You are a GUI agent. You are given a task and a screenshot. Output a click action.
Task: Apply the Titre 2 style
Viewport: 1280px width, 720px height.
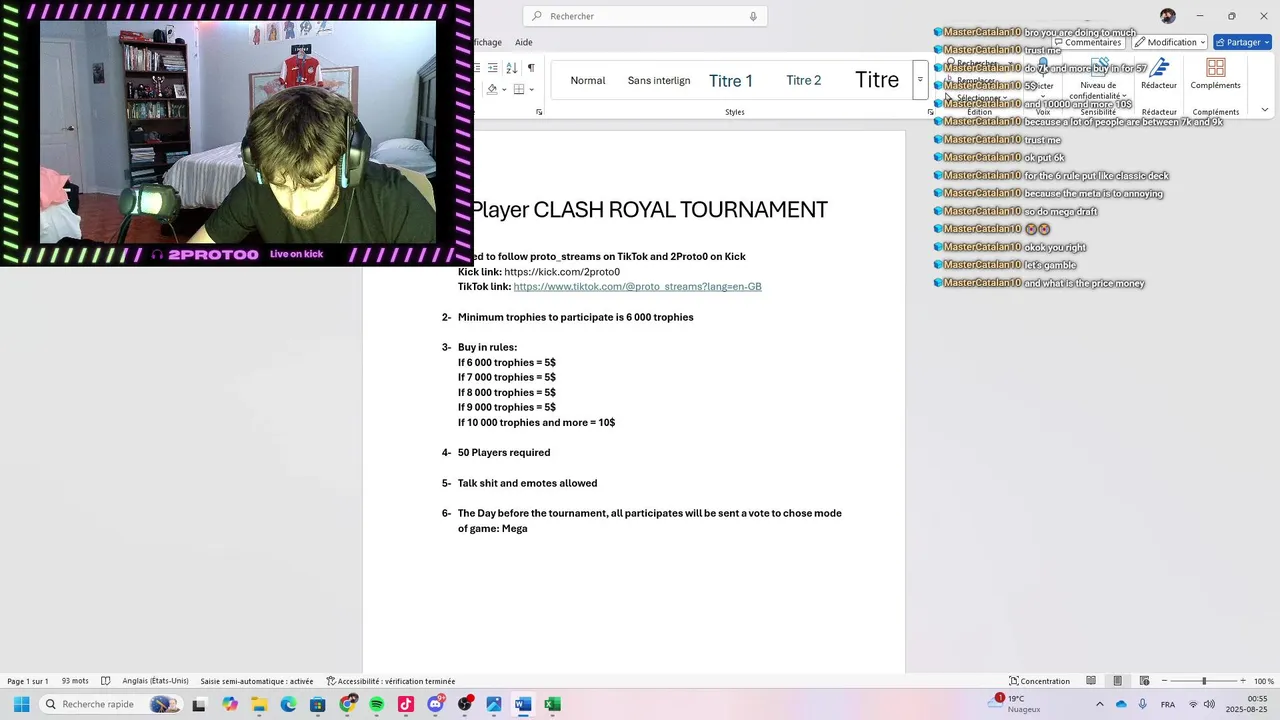click(x=803, y=80)
